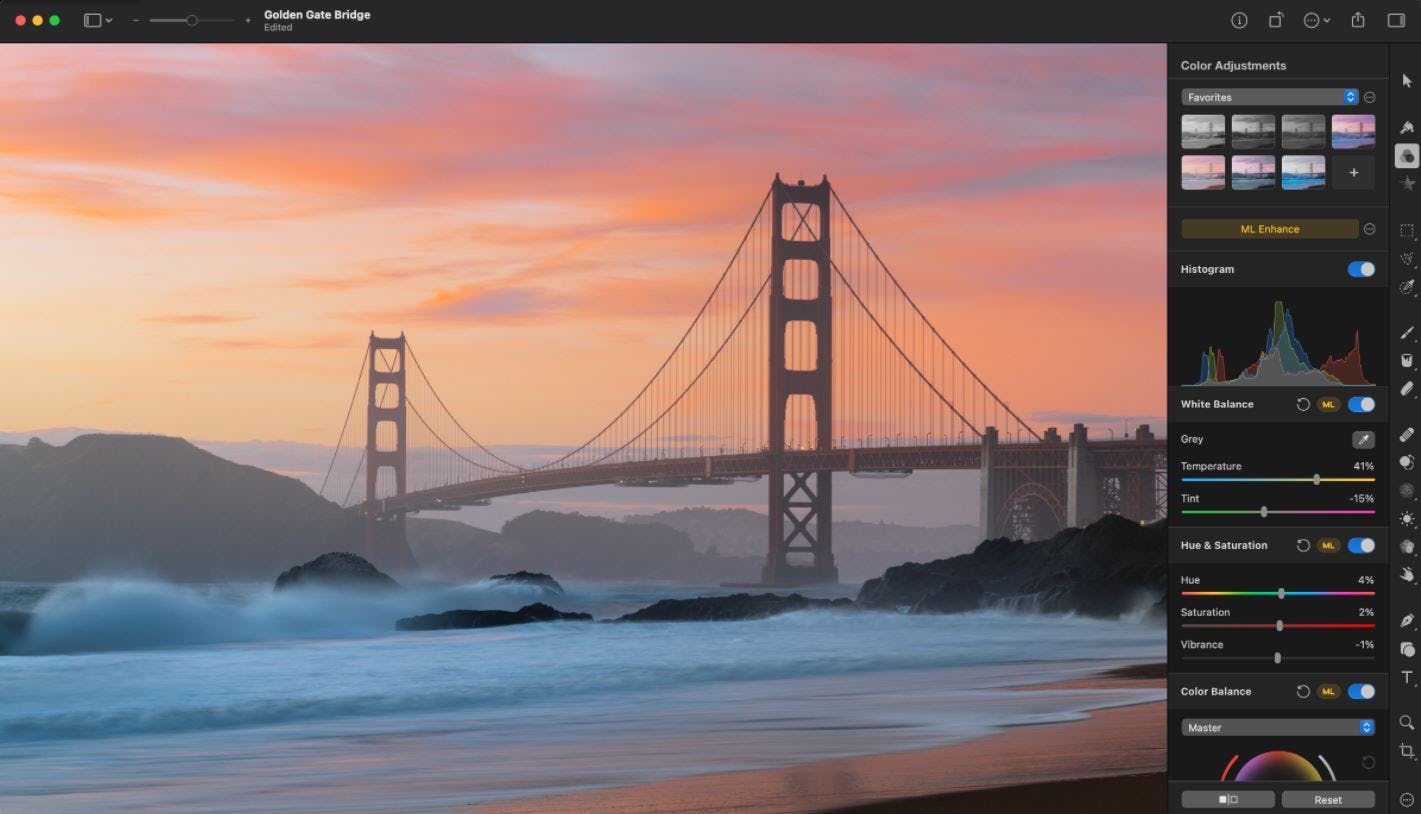Screen dimensions: 1421x814
Task: Pick the Grey white balance eyedropper
Action: (x=1363, y=439)
